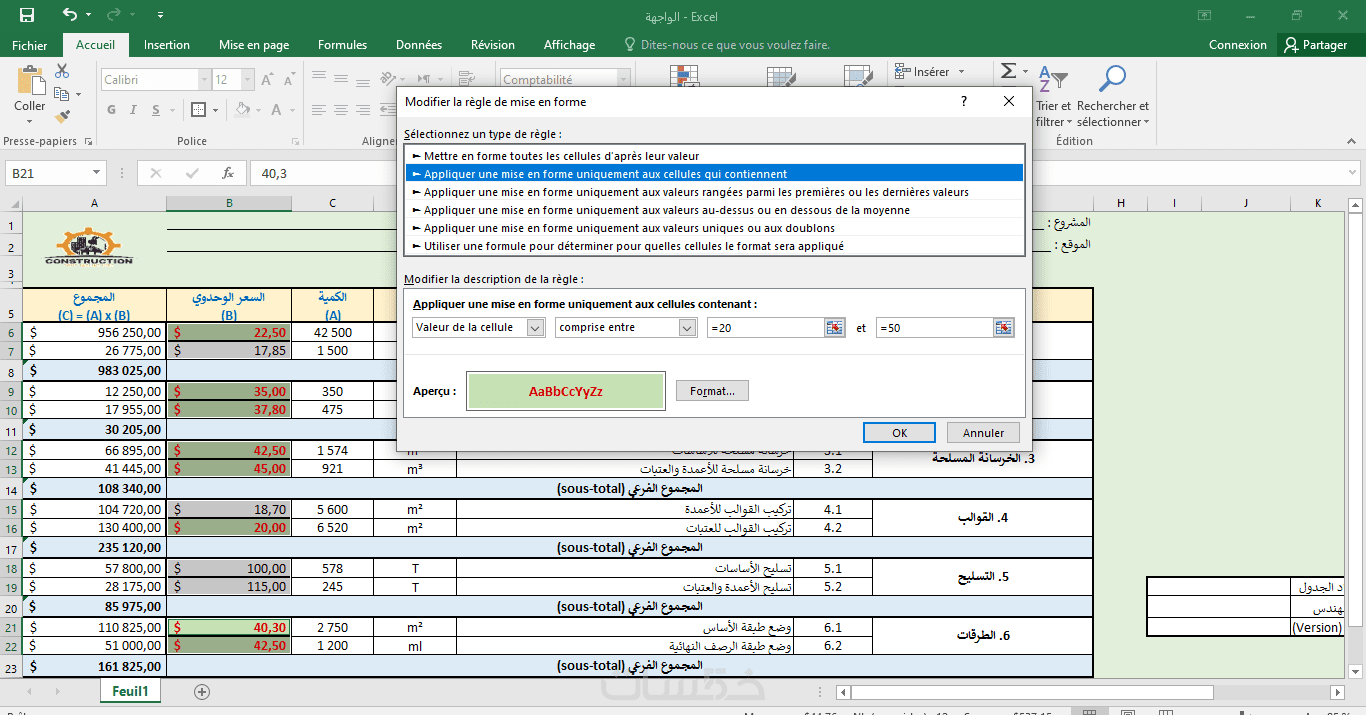
Task: Click the Borders icon
Action: [198, 110]
